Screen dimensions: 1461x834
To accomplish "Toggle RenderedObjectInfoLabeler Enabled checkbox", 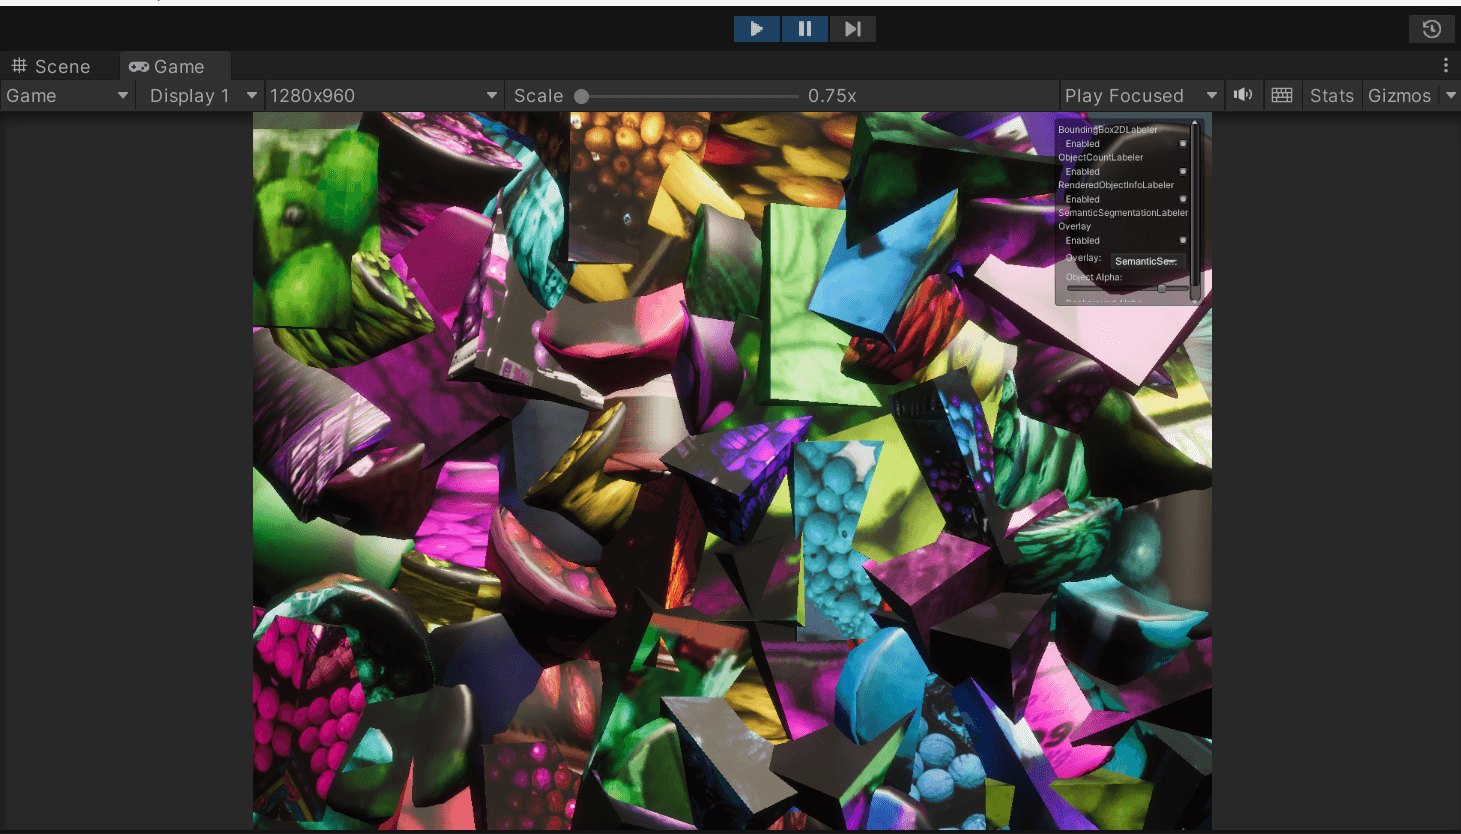I will pyautogui.click(x=1183, y=199).
